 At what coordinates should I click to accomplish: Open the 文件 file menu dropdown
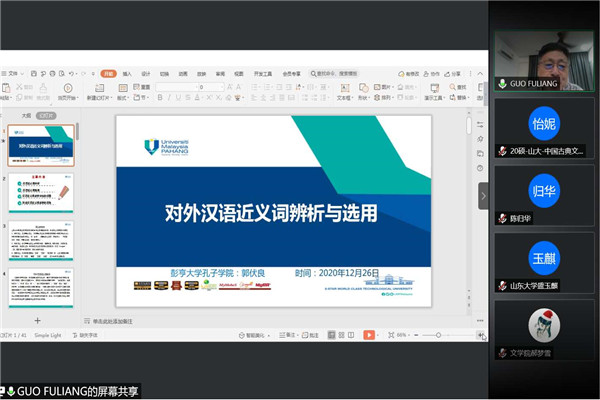pyautogui.click(x=16, y=73)
